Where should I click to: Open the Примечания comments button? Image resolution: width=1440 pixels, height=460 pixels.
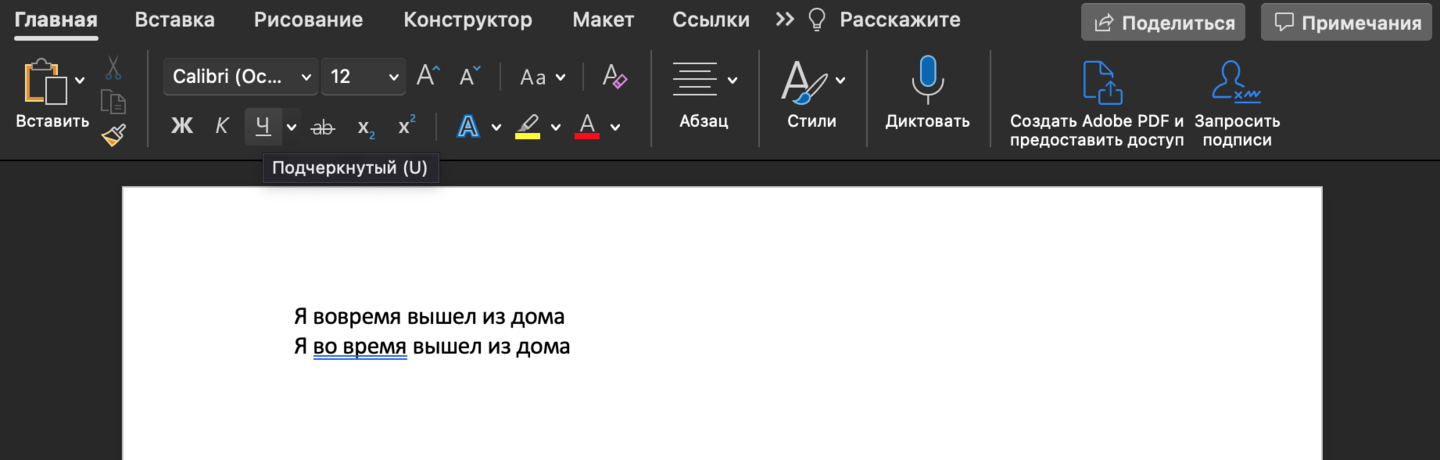1347,22
